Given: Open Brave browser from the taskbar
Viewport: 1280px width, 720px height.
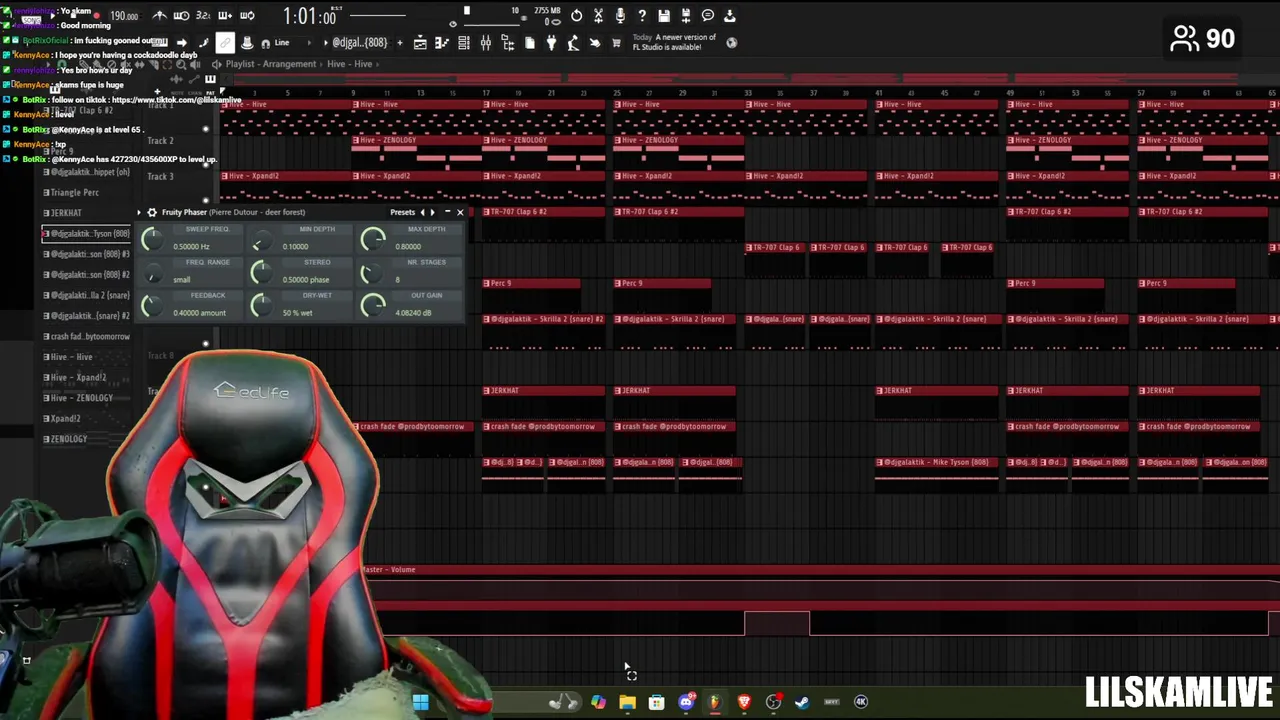Looking at the screenshot, I should click(744, 702).
